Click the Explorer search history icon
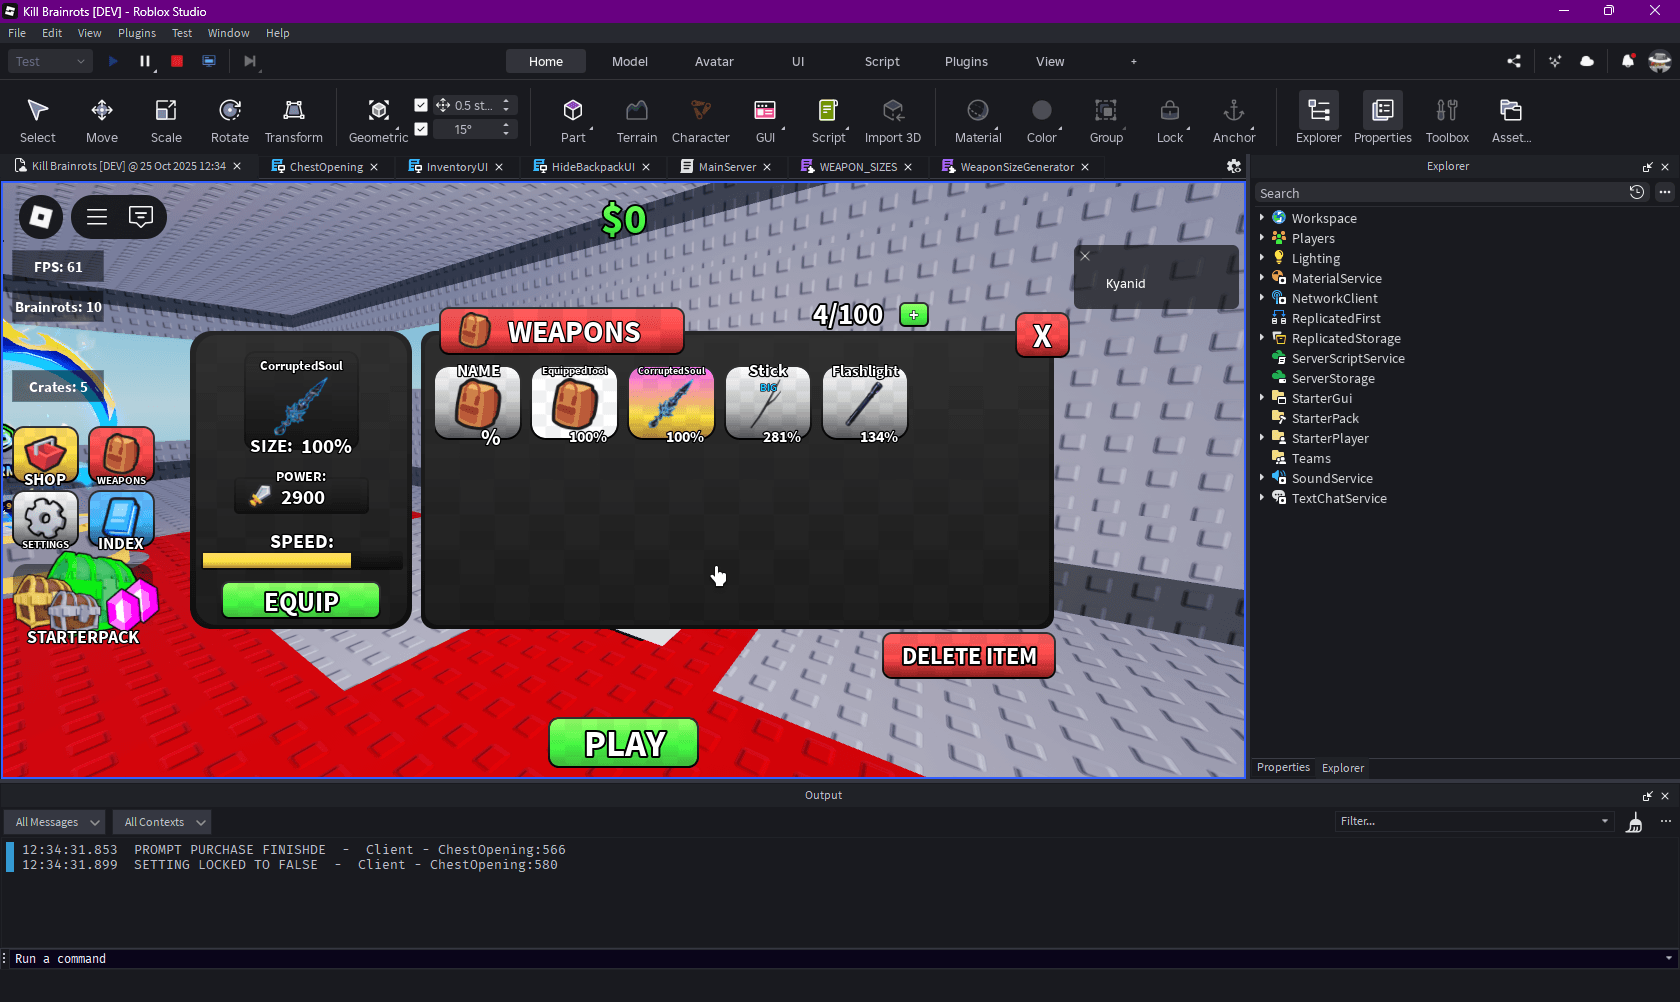 pyautogui.click(x=1637, y=192)
